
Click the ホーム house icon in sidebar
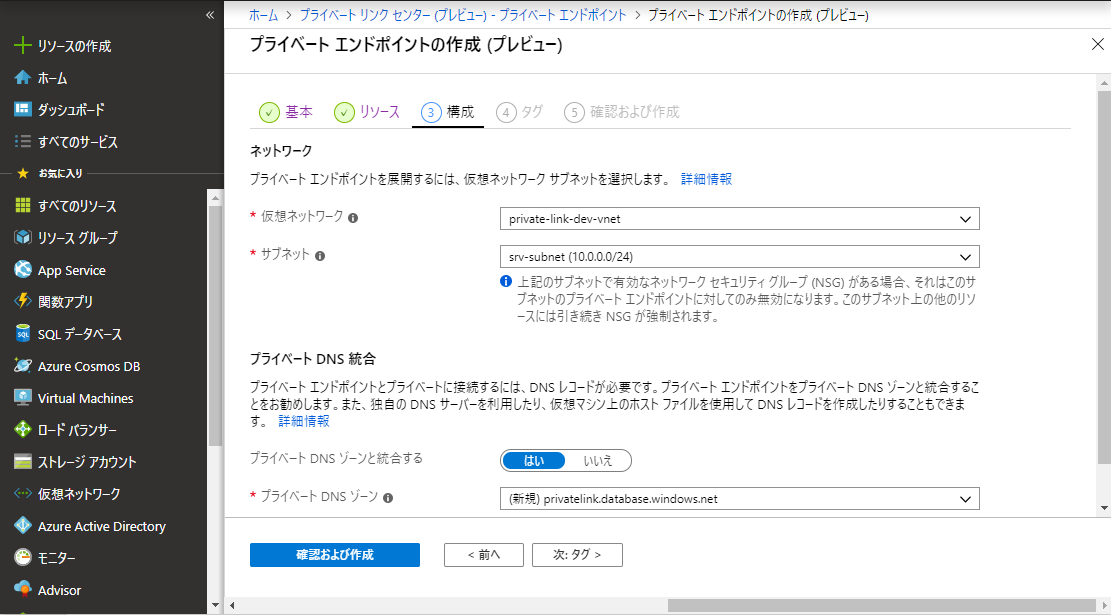[23, 78]
